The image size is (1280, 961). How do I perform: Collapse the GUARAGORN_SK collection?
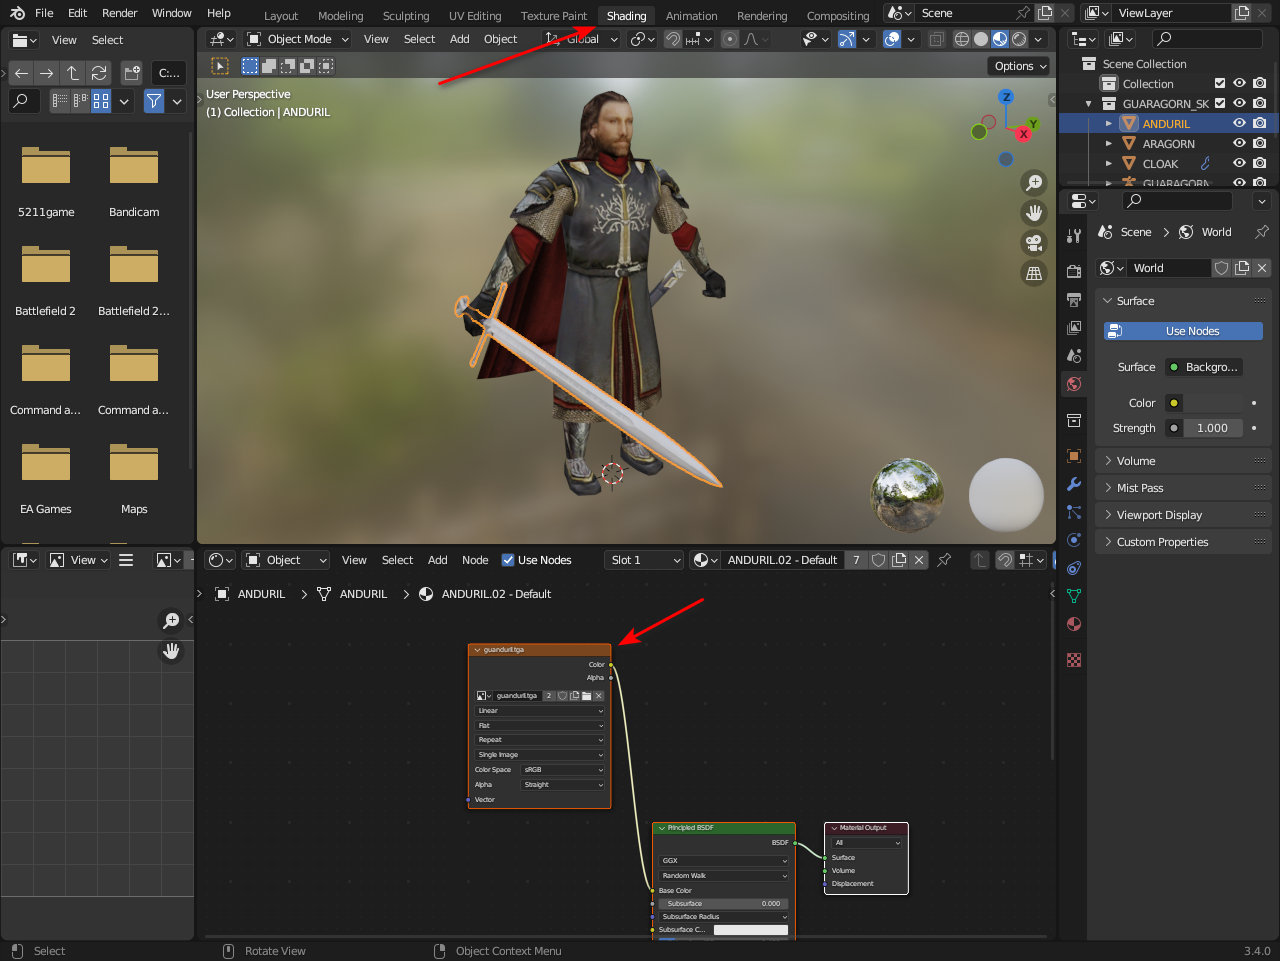1089,104
